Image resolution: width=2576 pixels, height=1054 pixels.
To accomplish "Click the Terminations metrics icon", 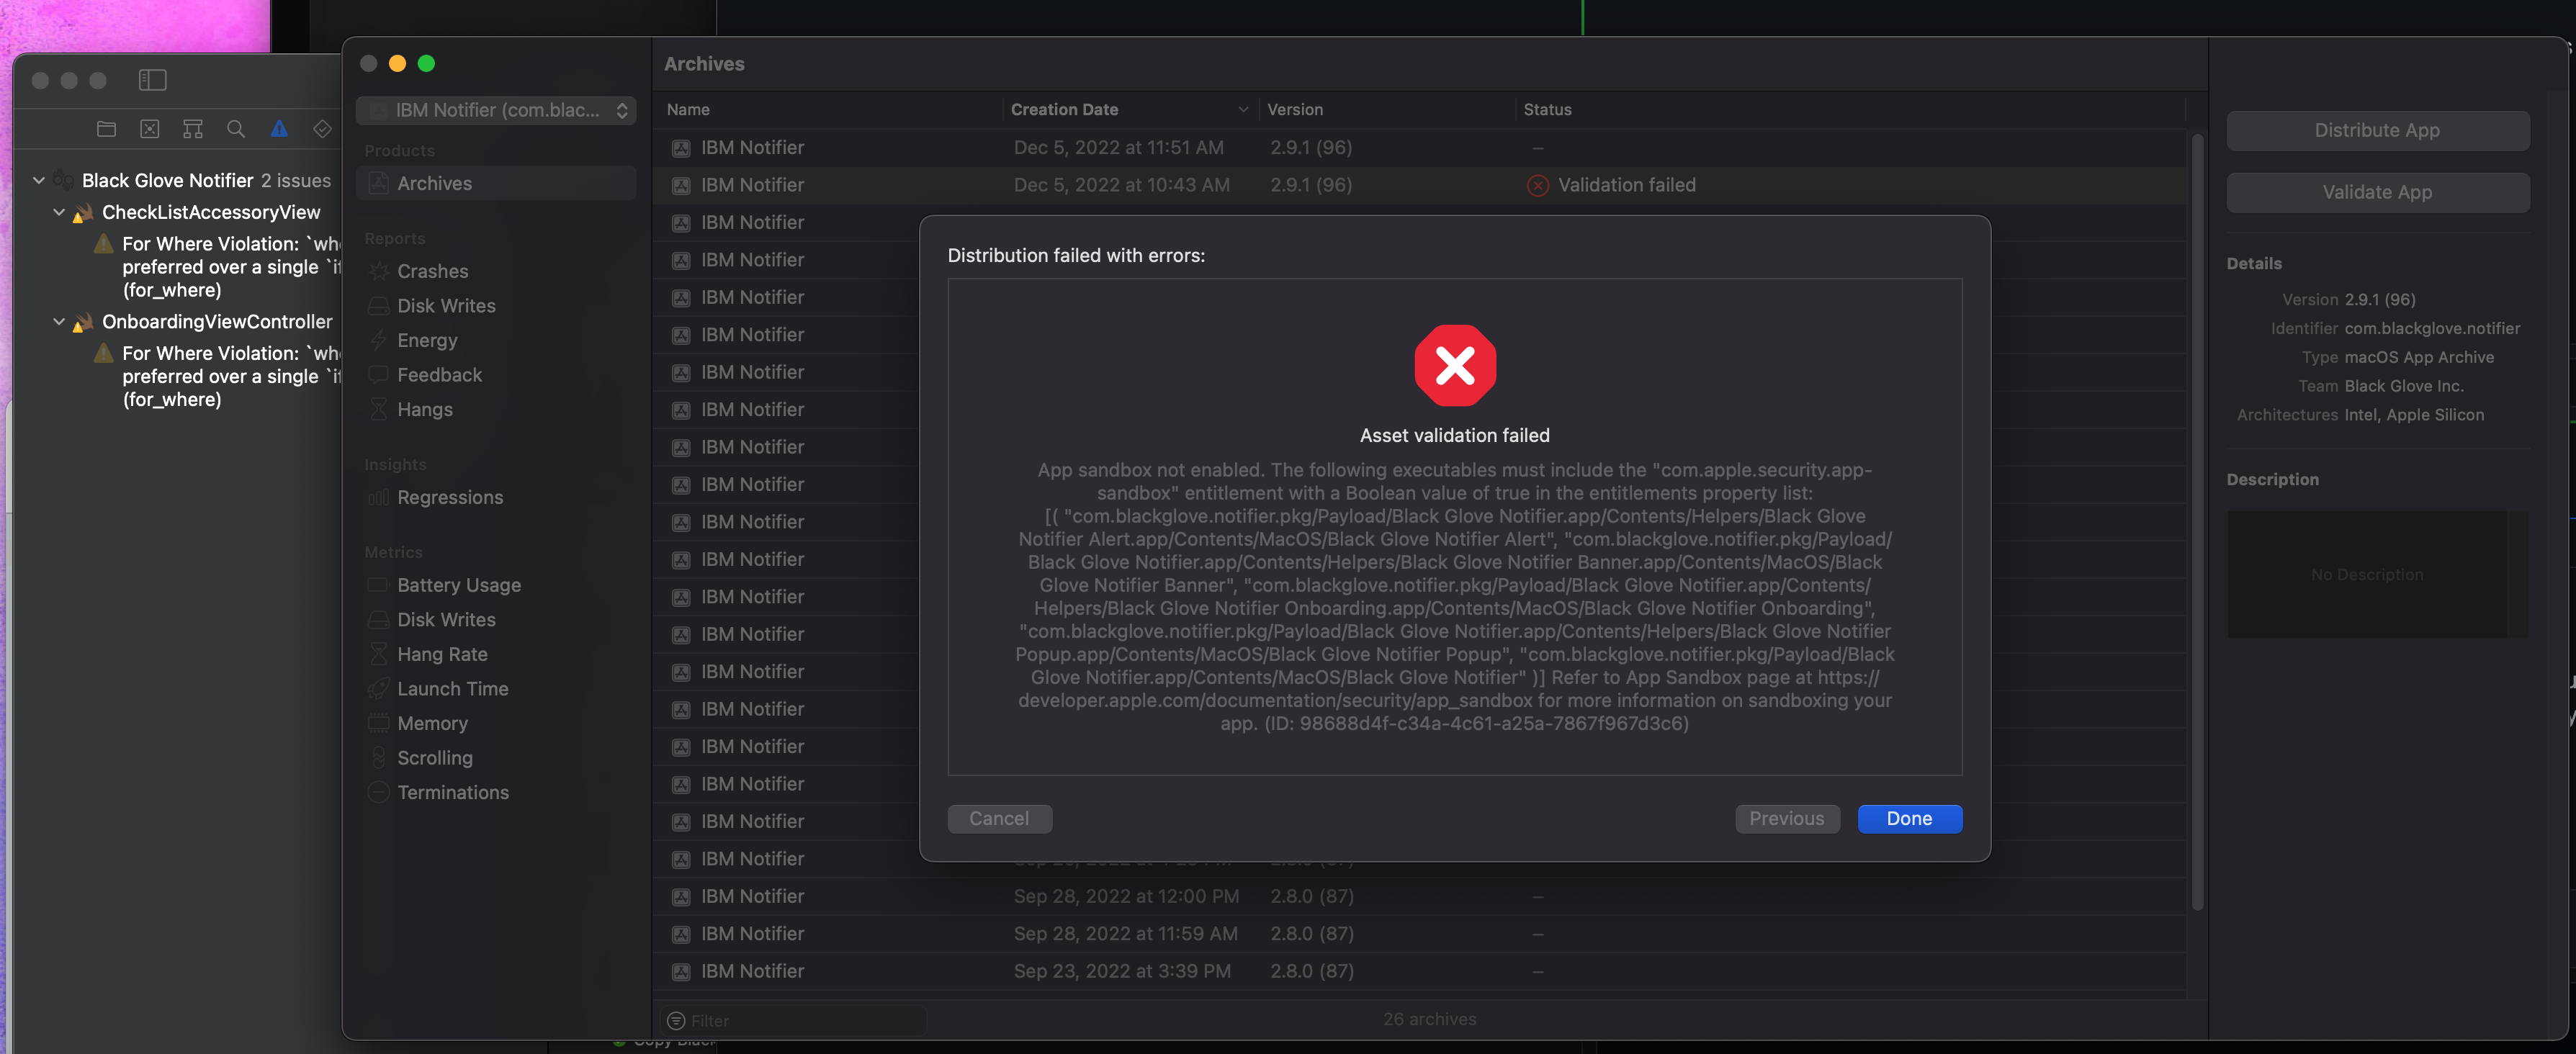I will 378,792.
